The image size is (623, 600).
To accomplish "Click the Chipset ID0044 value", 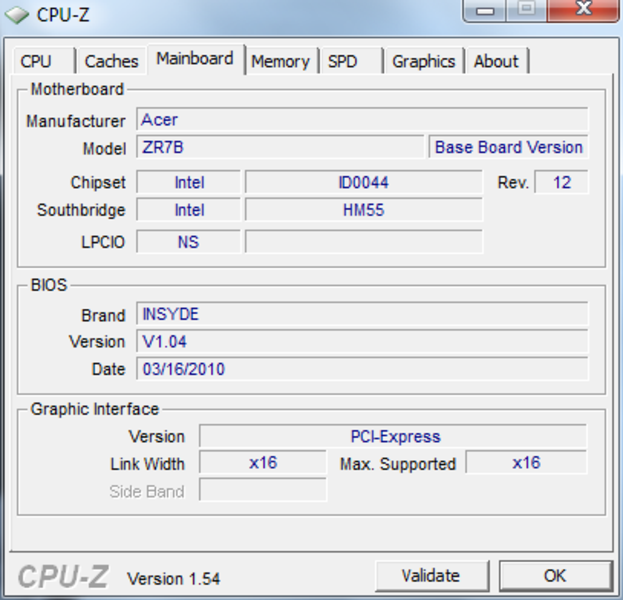I will click(x=364, y=182).
